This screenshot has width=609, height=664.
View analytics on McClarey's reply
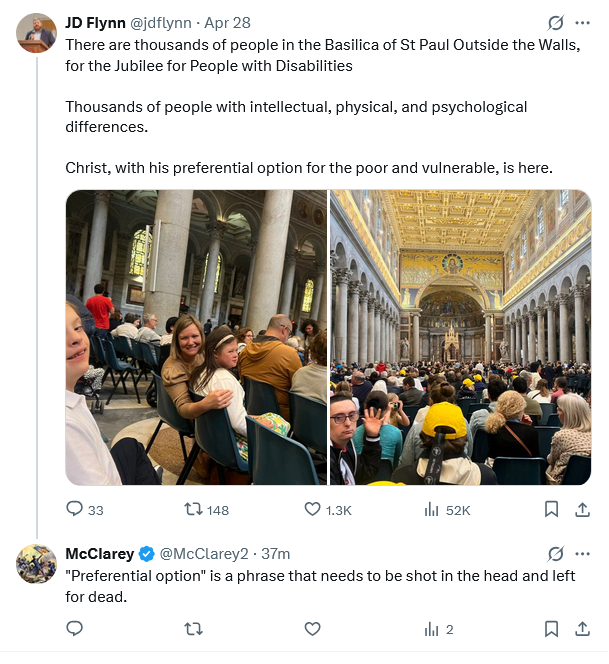click(432, 629)
